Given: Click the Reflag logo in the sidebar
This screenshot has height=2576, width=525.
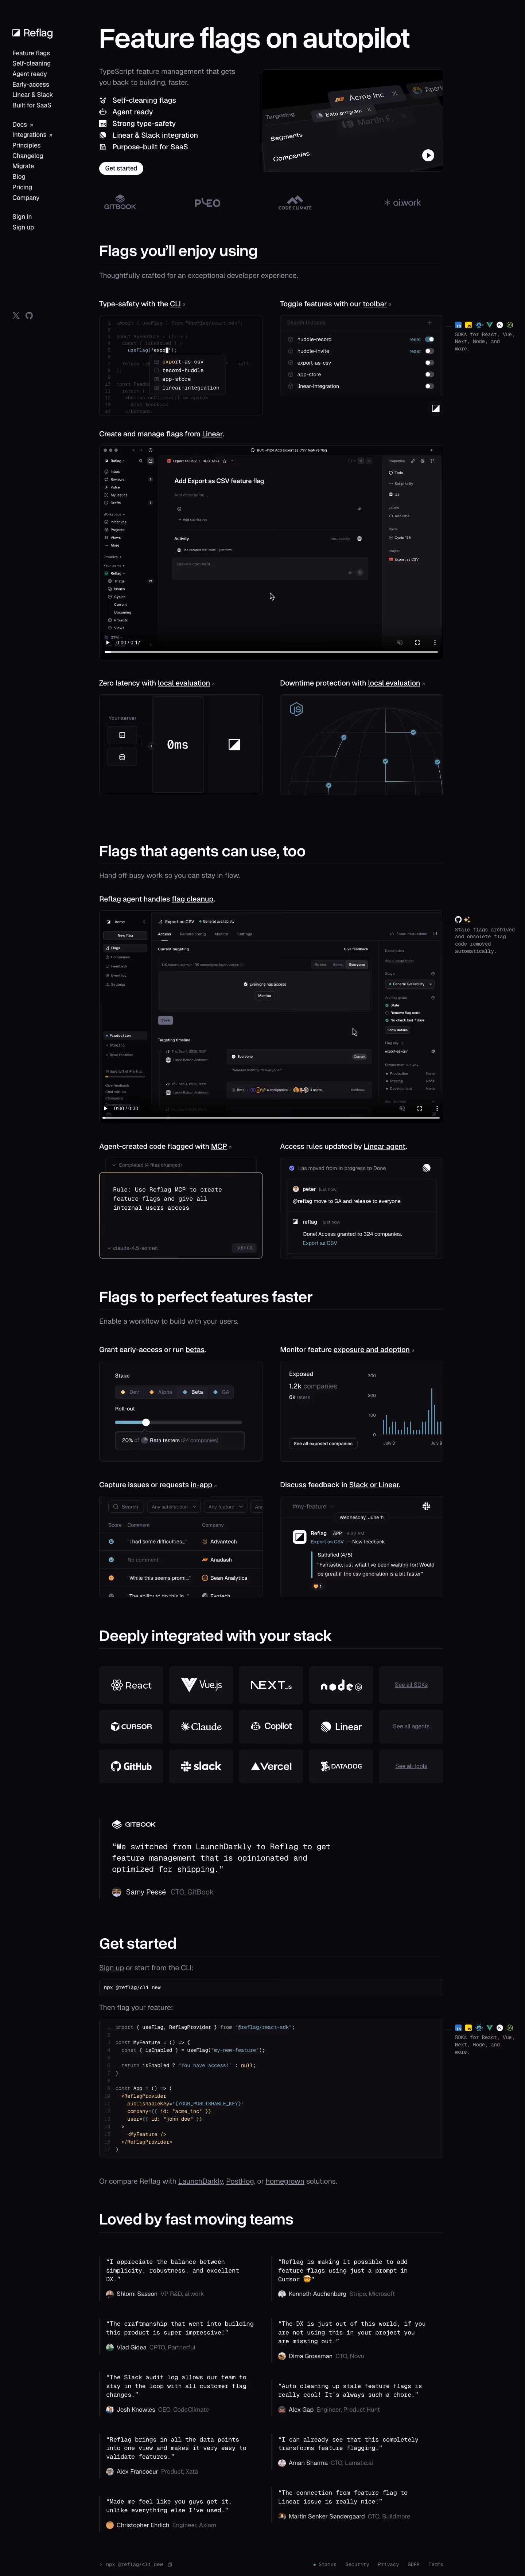Looking at the screenshot, I should (x=32, y=33).
